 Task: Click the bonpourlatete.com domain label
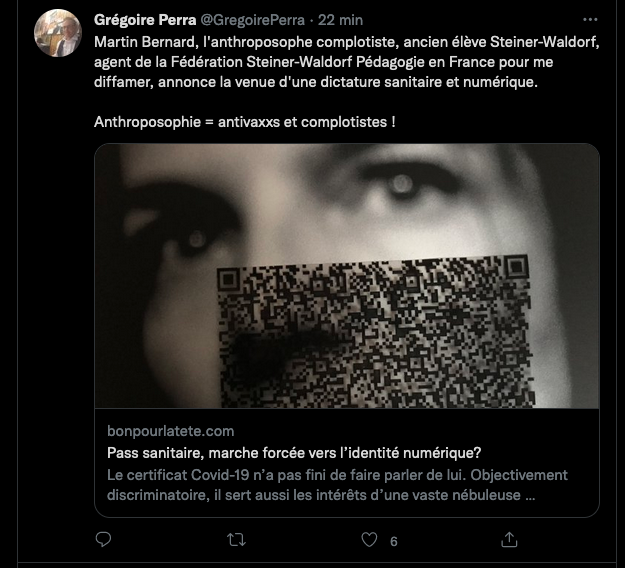[x=171, y=431]
